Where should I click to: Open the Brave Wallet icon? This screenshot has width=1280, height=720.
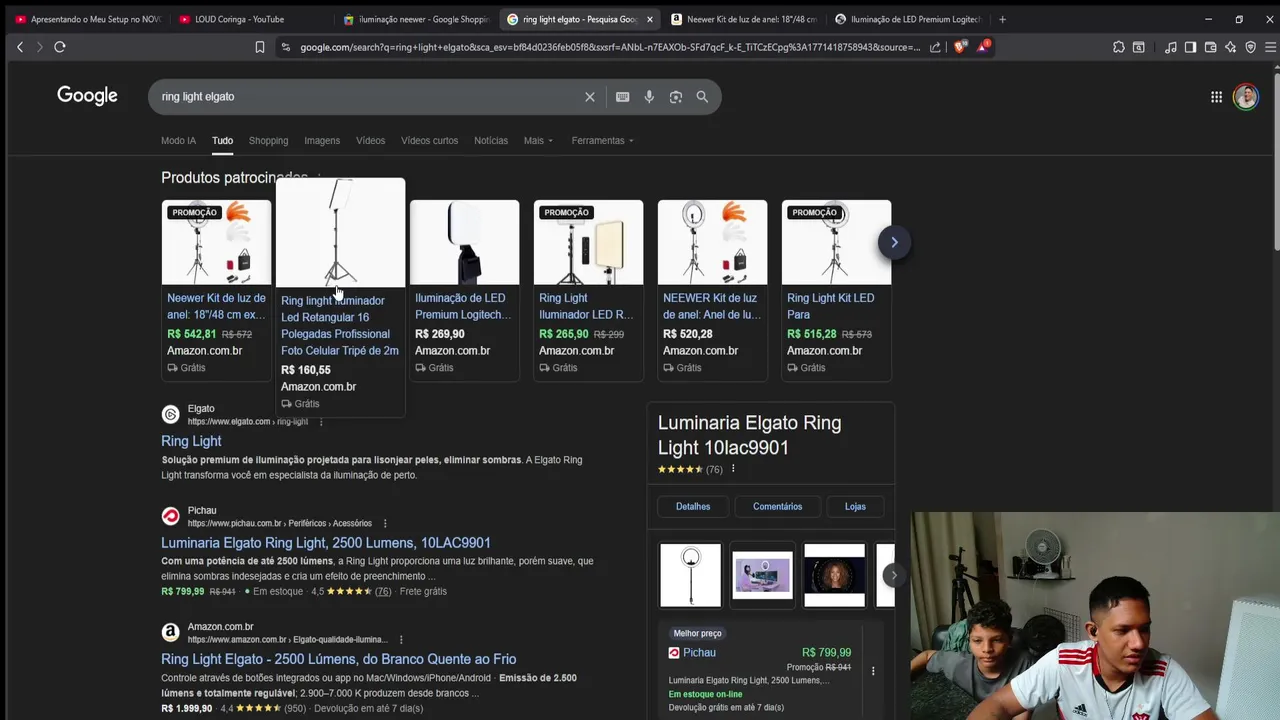point(1210,47)
